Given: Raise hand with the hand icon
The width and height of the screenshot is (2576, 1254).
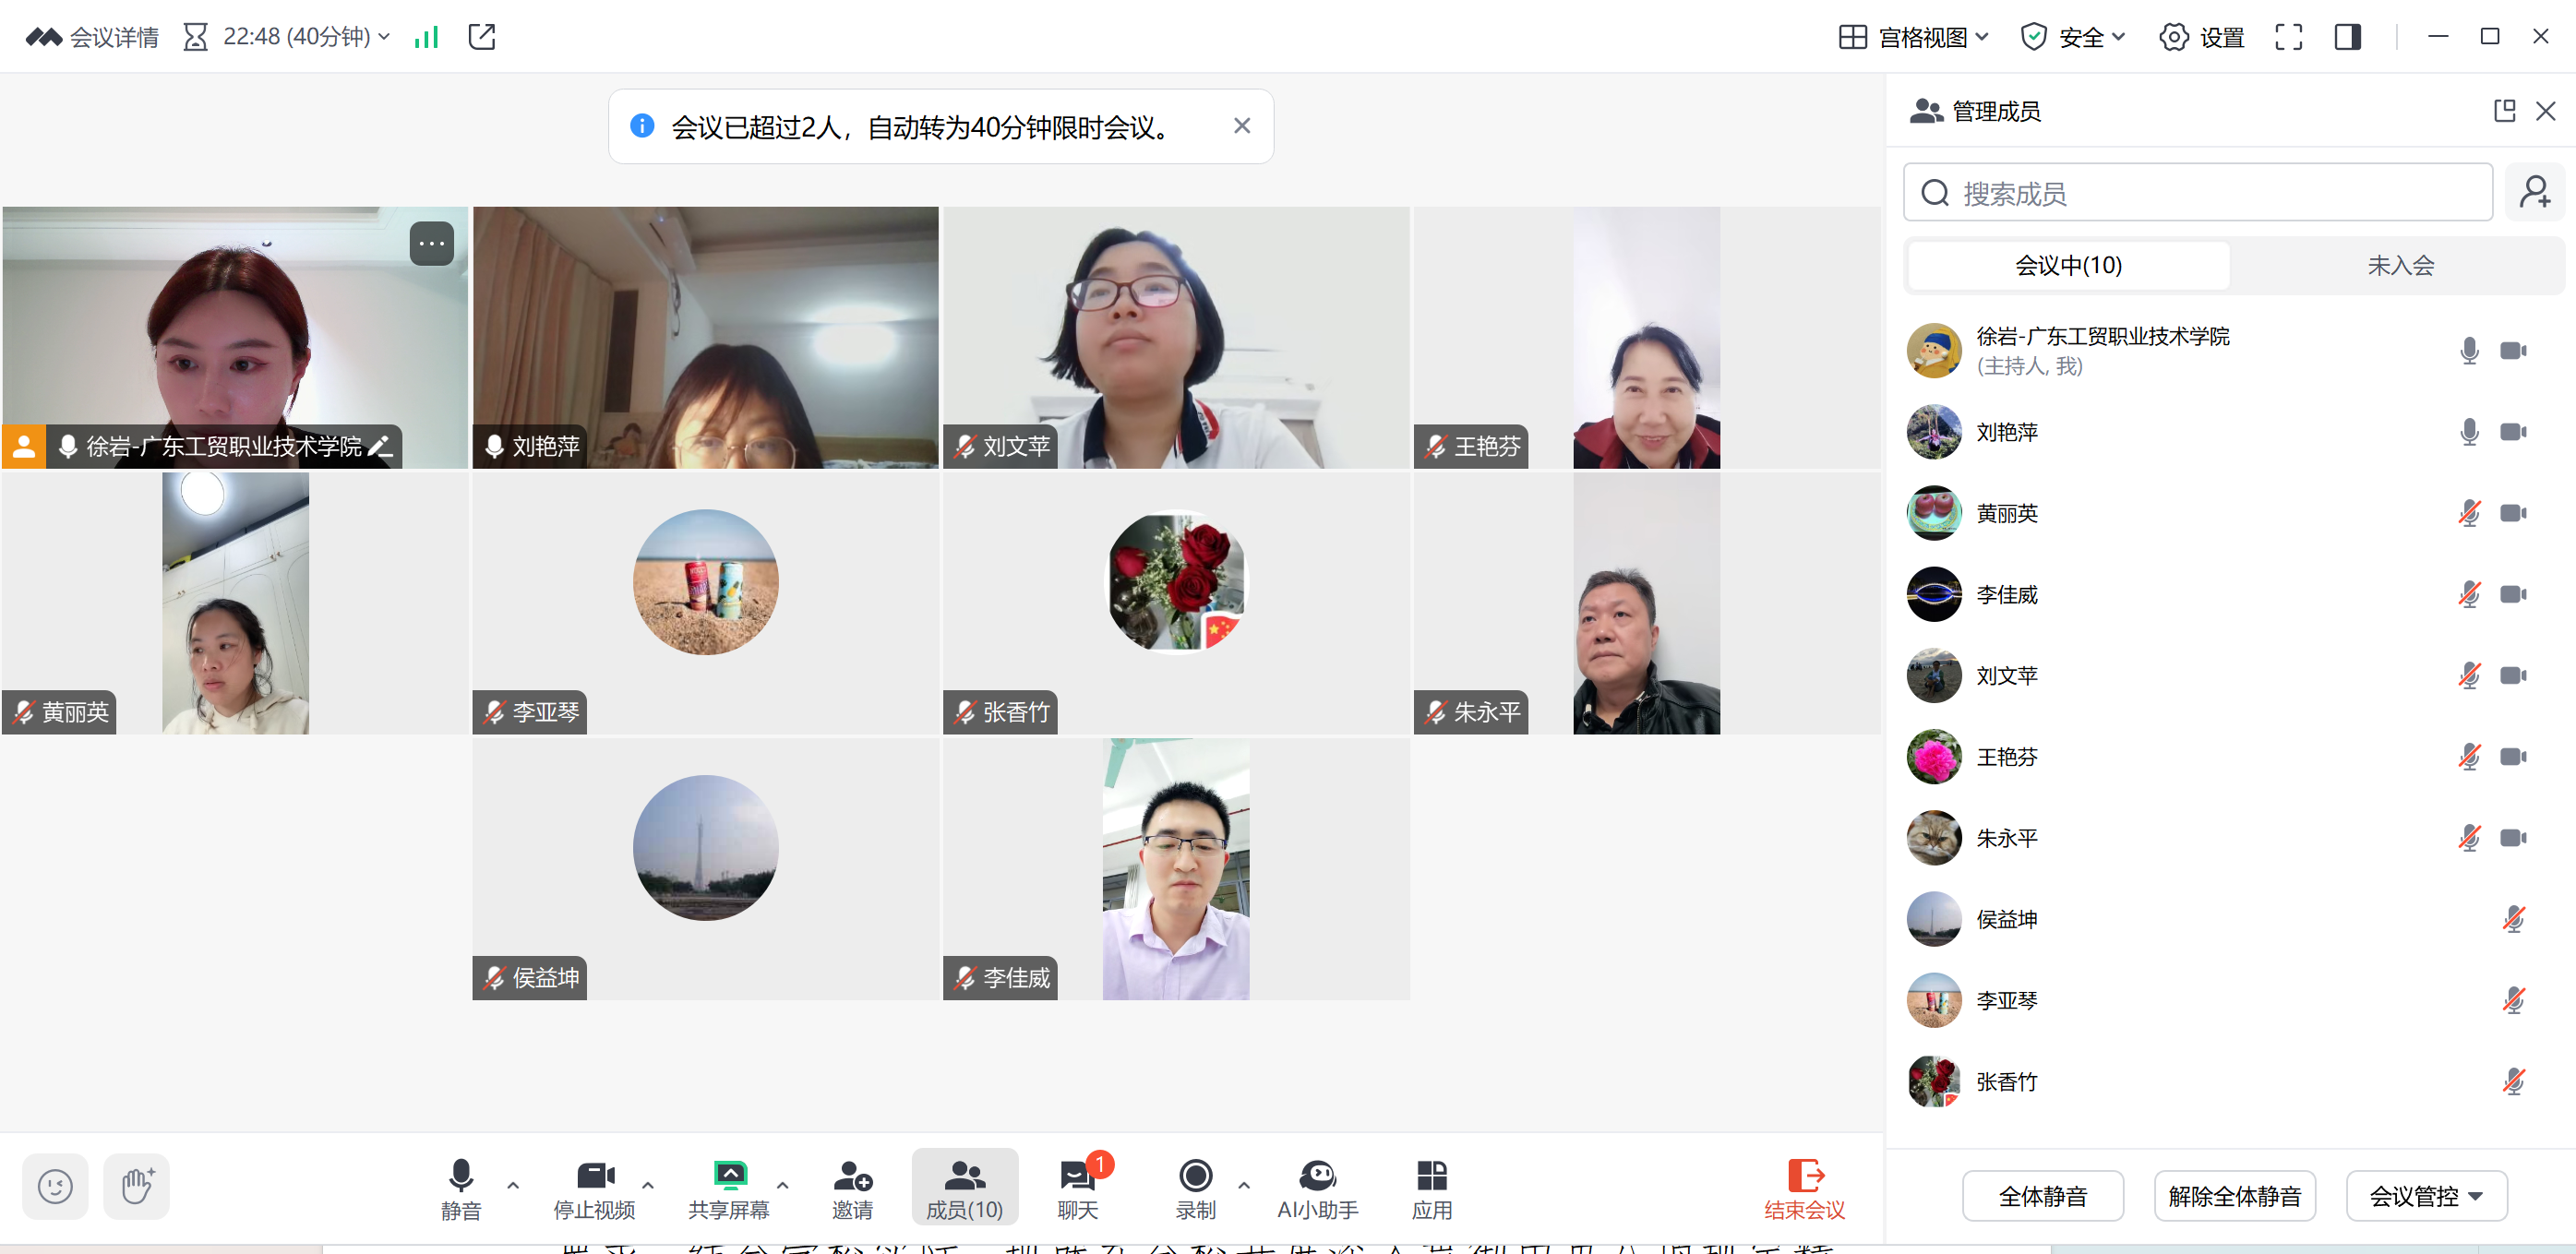Looking at the screenshot, I should pyautogui.click(x=137, y=1186).
